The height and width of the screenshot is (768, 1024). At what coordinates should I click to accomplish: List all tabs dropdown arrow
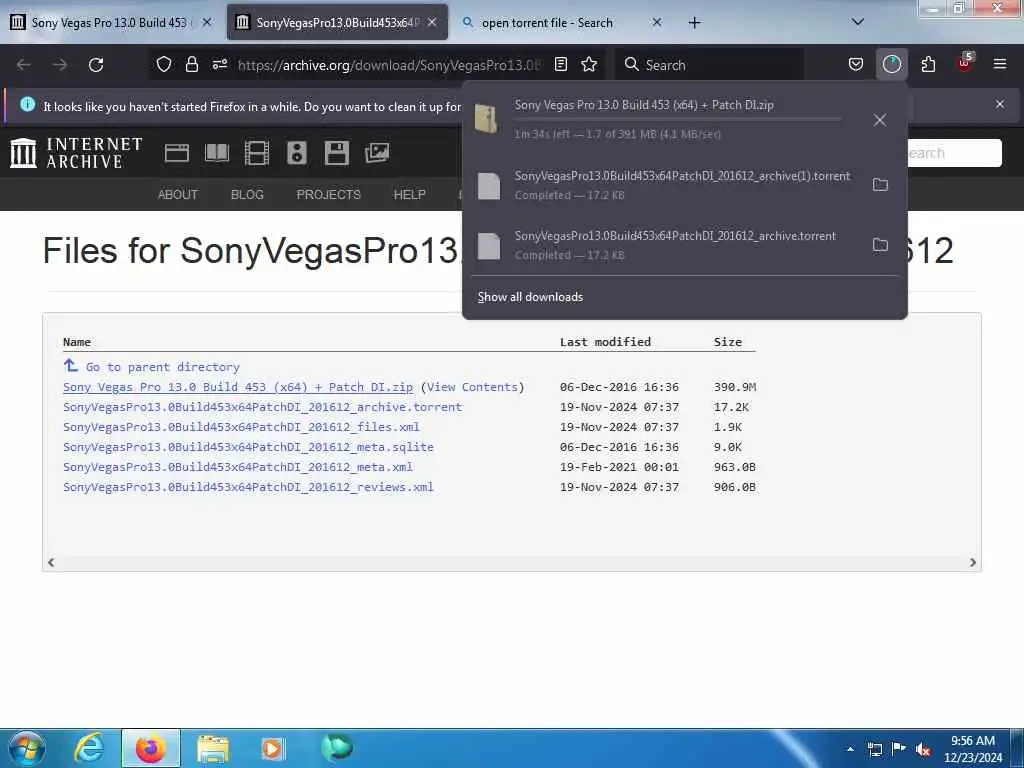point(858,22)
